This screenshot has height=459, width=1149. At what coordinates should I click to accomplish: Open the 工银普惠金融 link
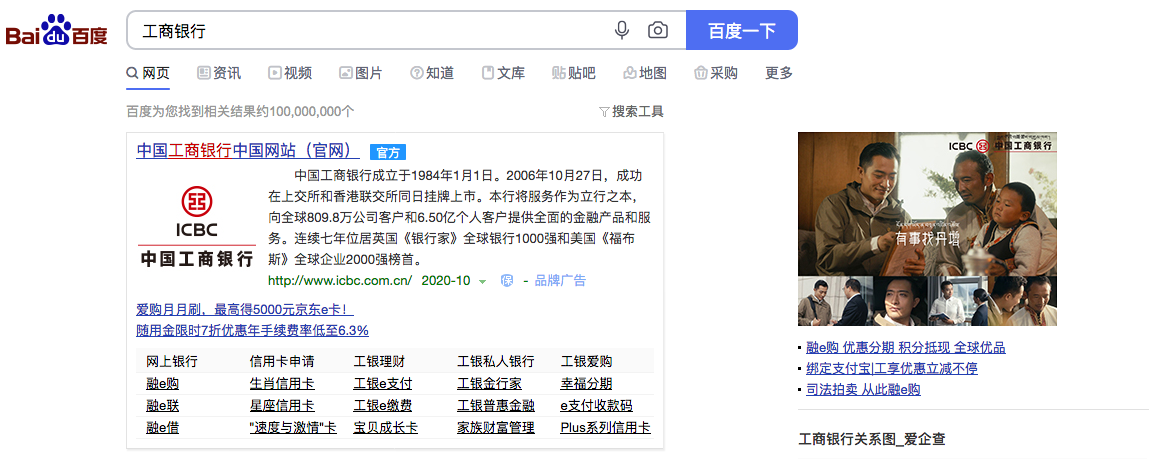[496, 405]
